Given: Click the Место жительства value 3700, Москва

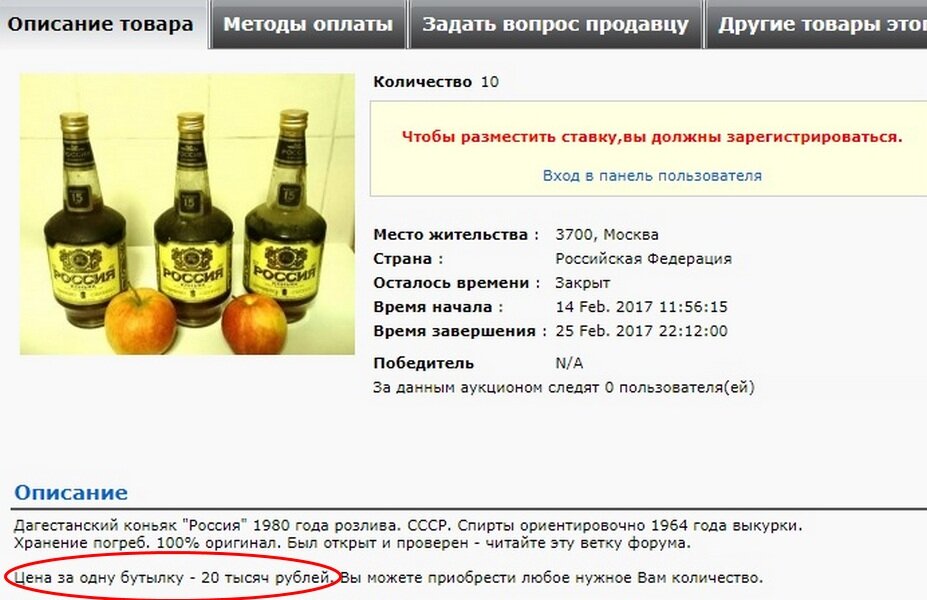Looking at the screenshot, I should [x=607, y=235].
